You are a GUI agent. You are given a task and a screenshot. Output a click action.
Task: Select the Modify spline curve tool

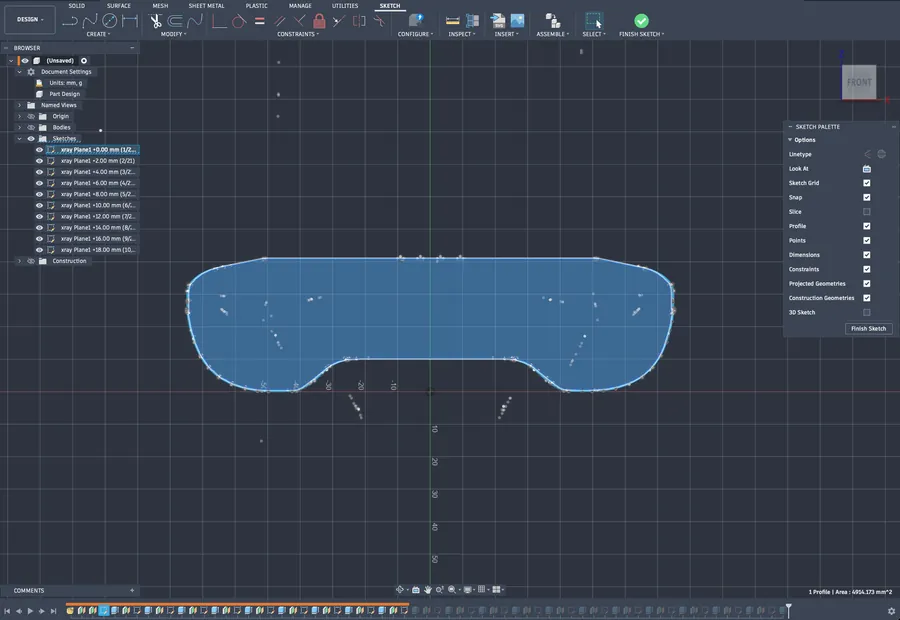tap(195, 21)
